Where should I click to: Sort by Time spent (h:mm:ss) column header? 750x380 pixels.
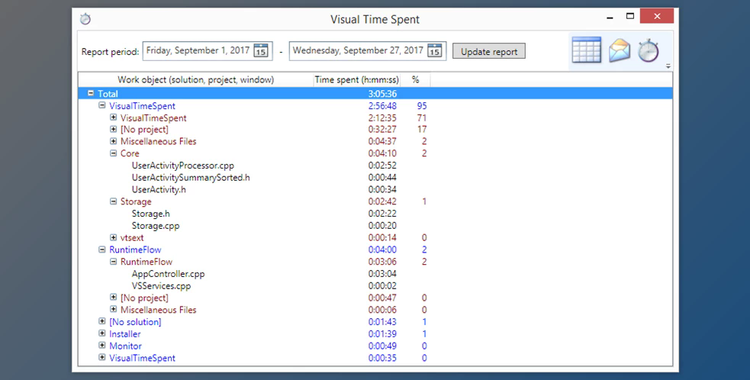[x=356, y=80]
